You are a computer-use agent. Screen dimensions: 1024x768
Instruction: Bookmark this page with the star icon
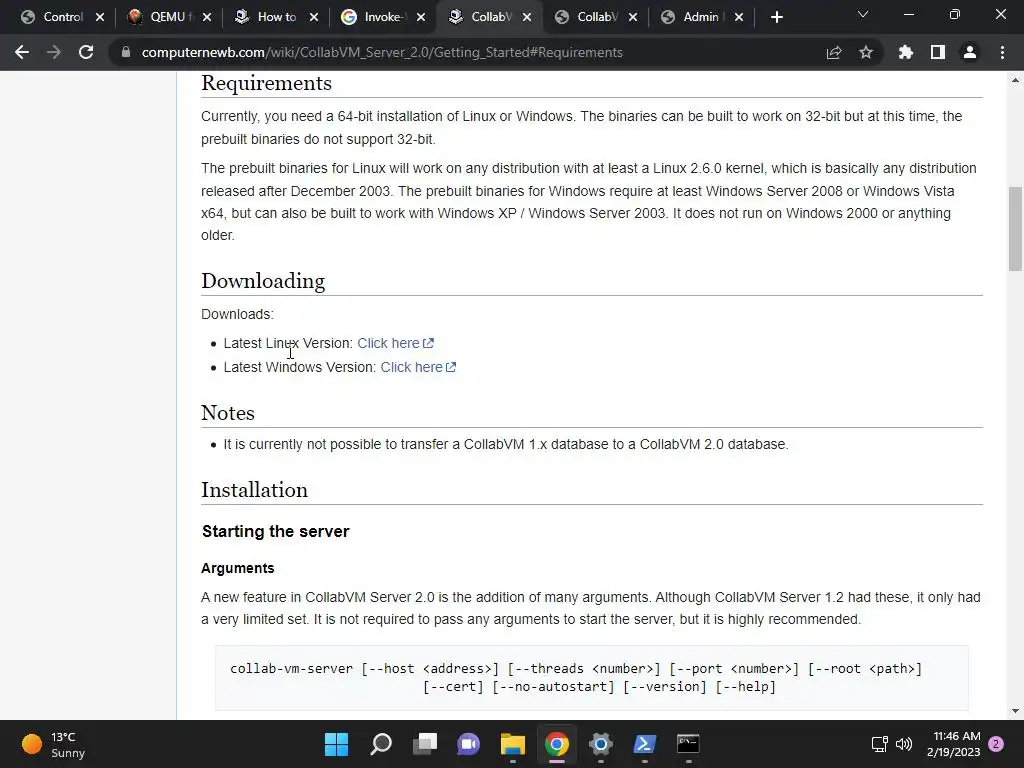coord(866,52)
